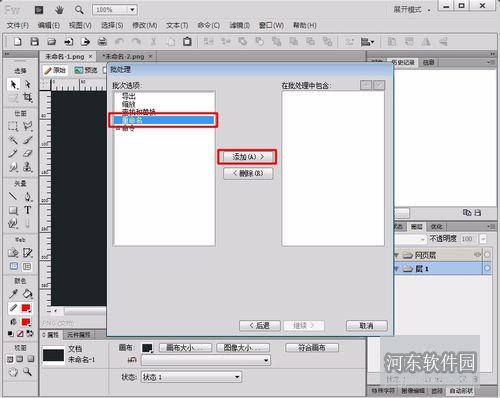This screenshot has height=398, width=500.
Task: Click the red stroke color swatch
Action: [x=26, y=308]
